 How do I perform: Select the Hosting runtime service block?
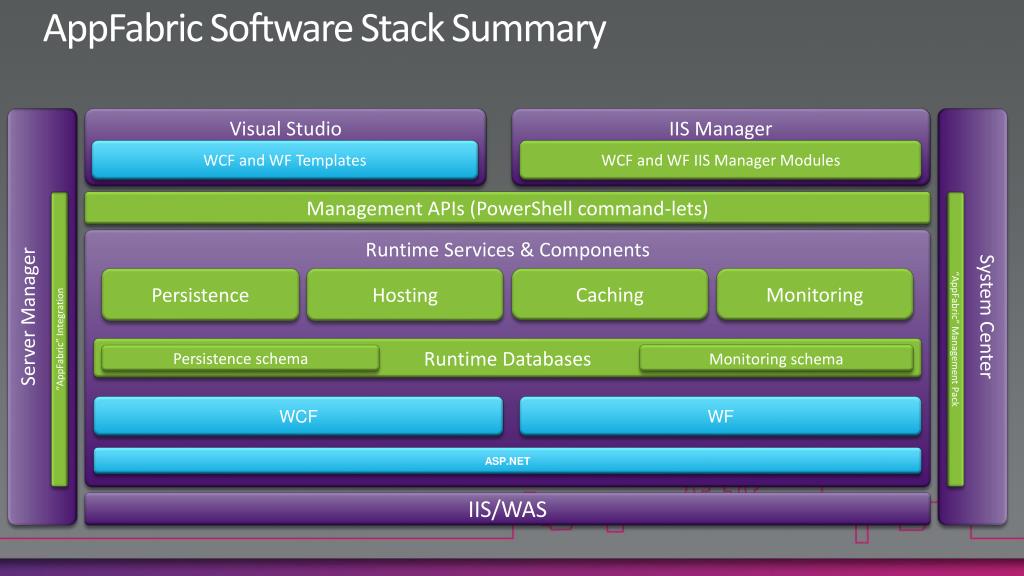tap(404, 295)
